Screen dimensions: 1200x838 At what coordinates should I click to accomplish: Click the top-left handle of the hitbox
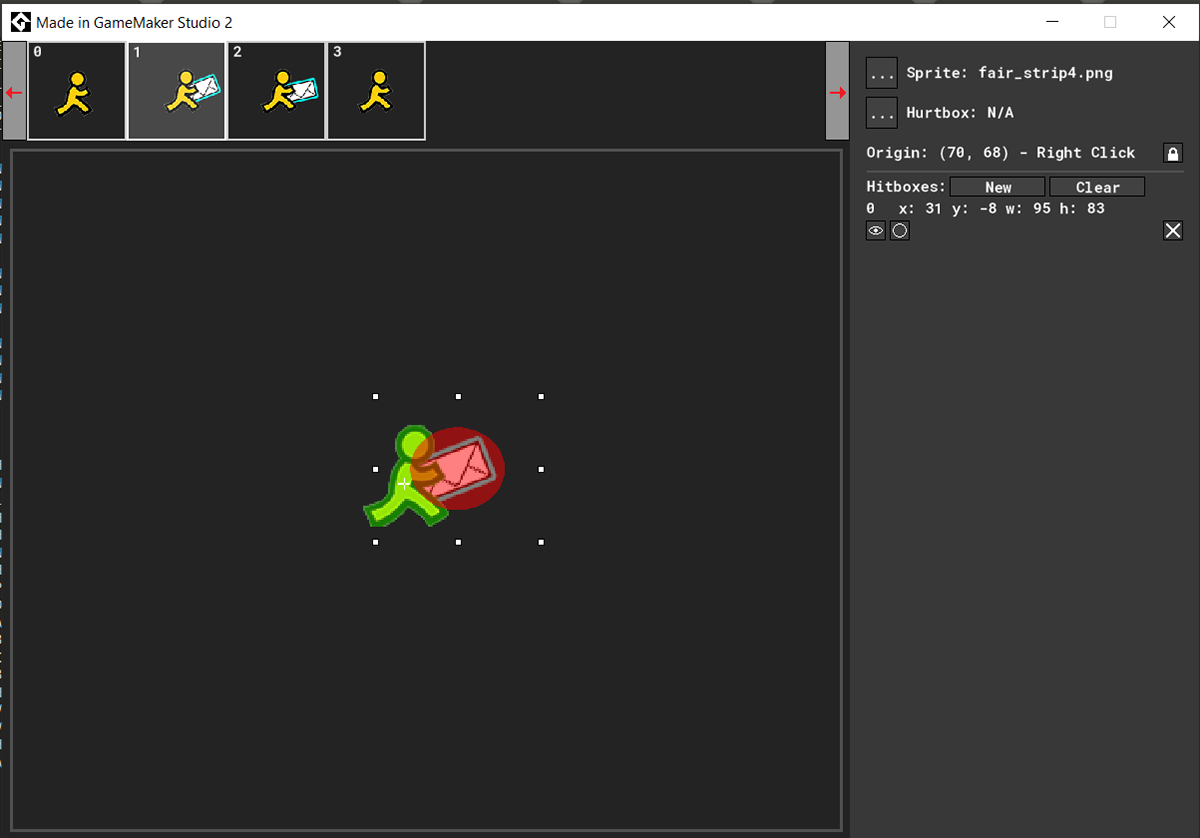(x=376, y=397)
